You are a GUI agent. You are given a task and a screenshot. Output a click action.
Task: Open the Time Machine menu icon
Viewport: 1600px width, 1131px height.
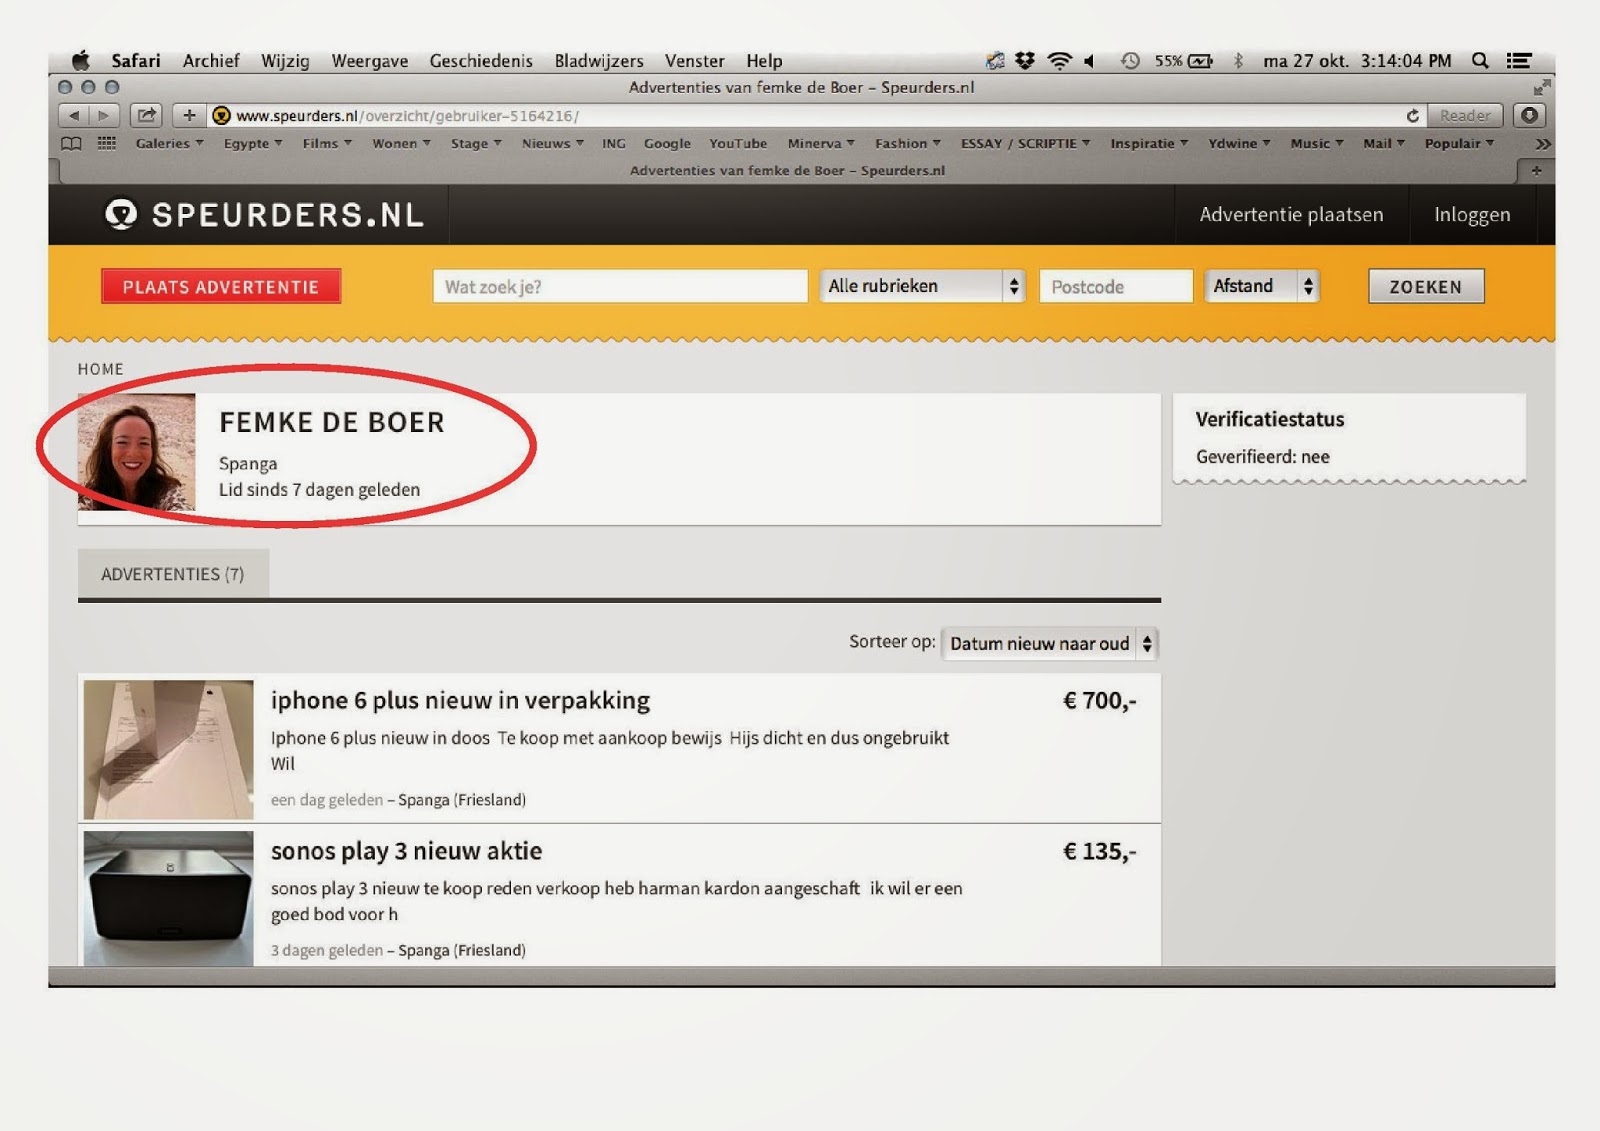tap(1130, 61)
